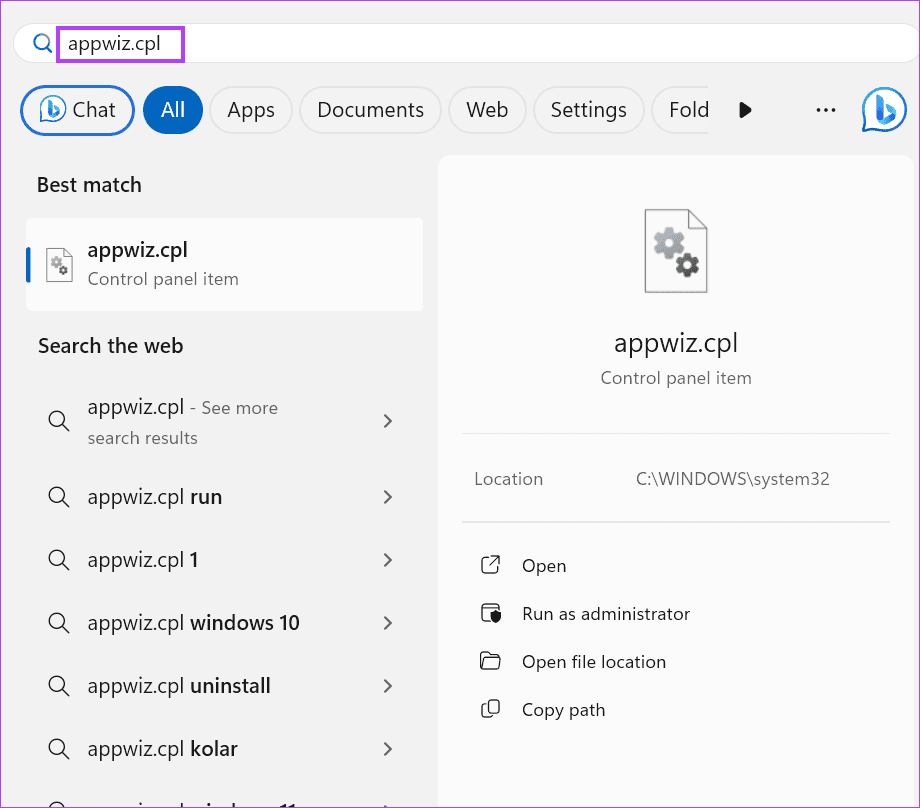Viewport: 920px width, 808px height.
Task: Expand the 'appwiz.cpl uninstall' suggestion chevron
Action: point(388,686)
